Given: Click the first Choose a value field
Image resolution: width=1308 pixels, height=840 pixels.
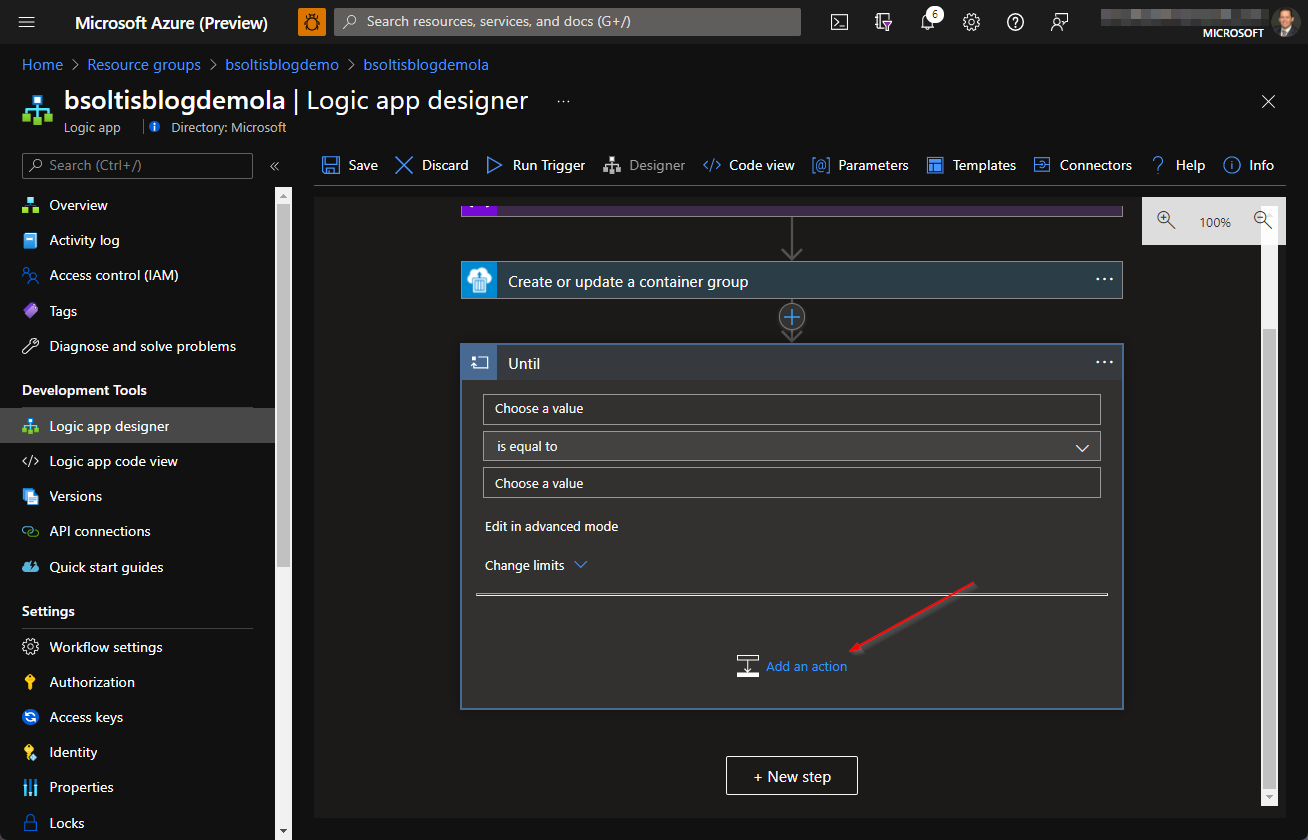Looking at the screenshot, I should click(x=791, y=409).
